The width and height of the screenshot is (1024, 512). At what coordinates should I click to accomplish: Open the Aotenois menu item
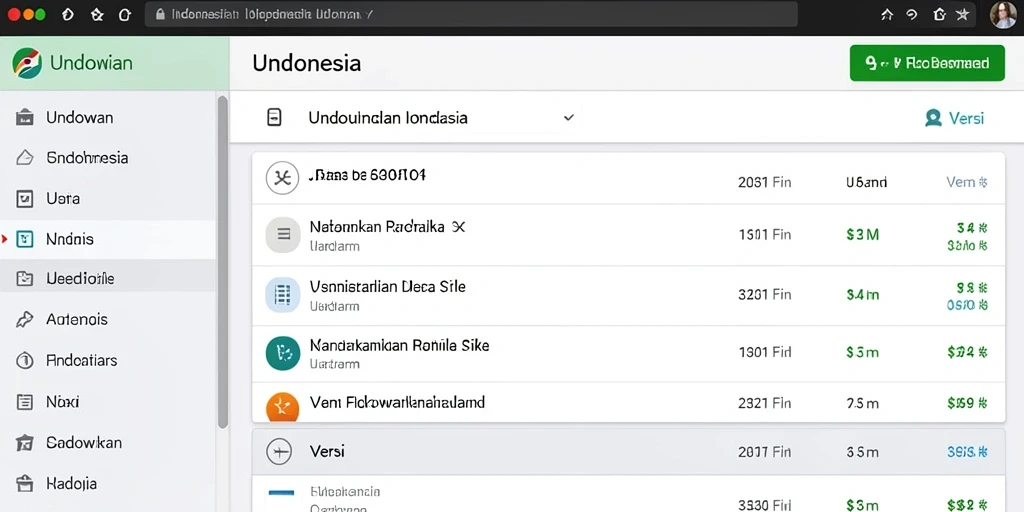point(77,319)
